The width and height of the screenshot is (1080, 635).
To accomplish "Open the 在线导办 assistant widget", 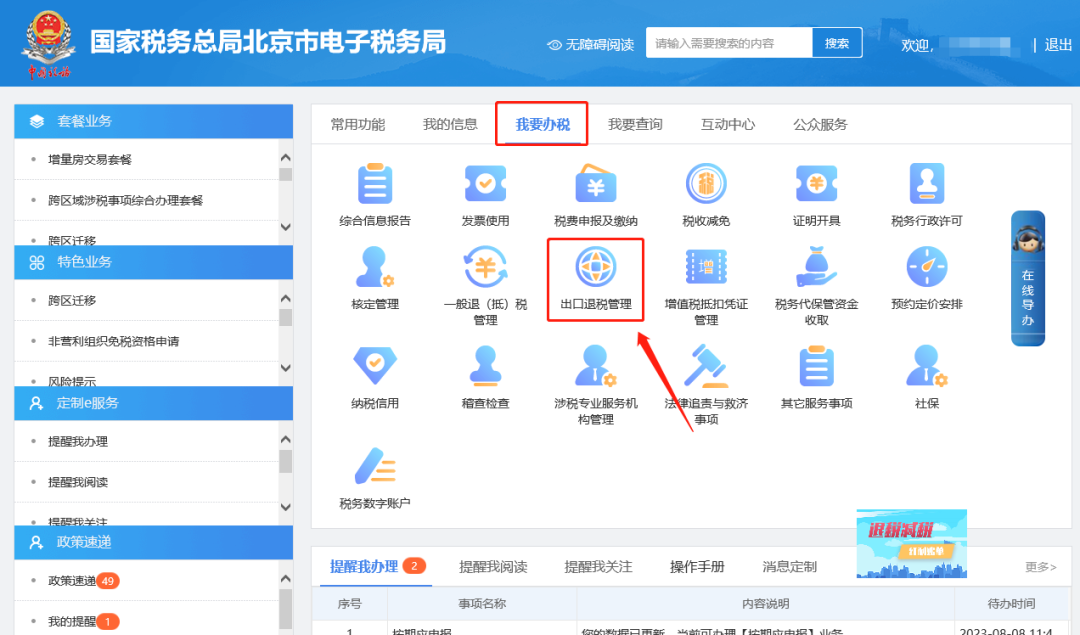I will [1028, 278].
